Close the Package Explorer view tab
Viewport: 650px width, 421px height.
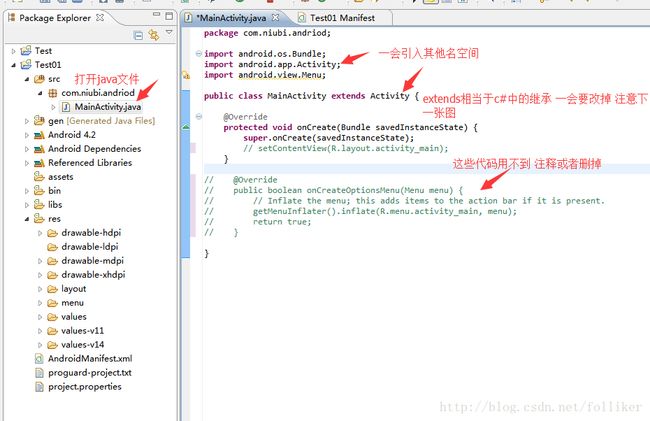point(99,17)
